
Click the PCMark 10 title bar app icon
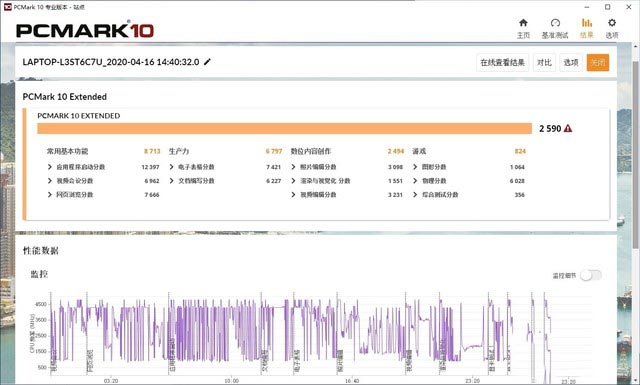pos(7,7)
